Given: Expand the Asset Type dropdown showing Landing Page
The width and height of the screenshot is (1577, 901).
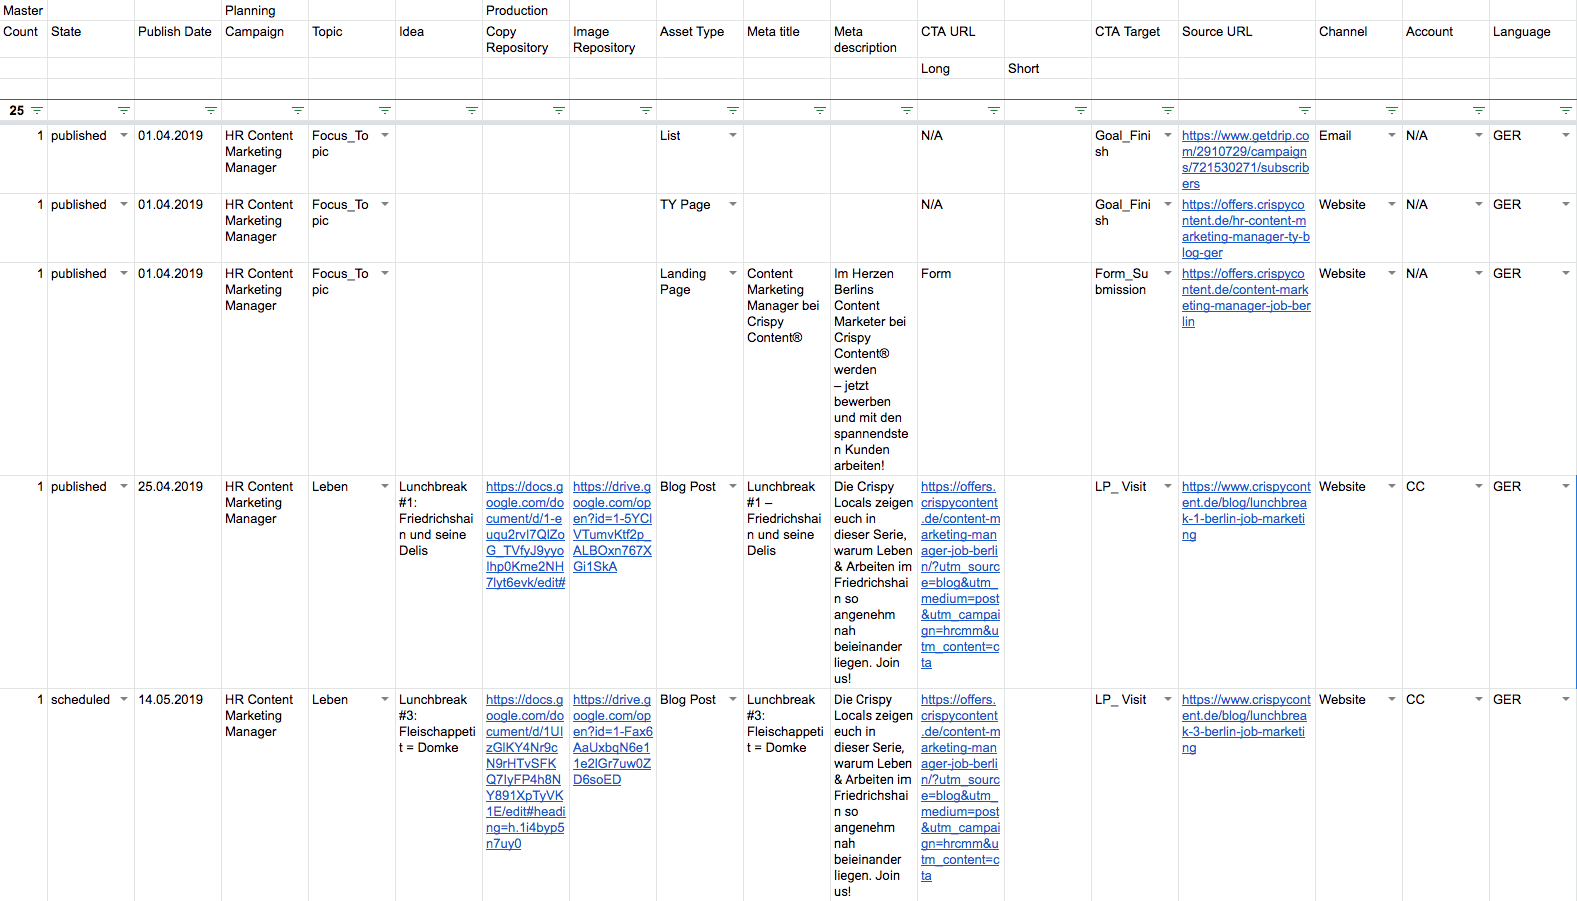Looking at the screenshot, I should pyautogui.click(x=733, y=273).
